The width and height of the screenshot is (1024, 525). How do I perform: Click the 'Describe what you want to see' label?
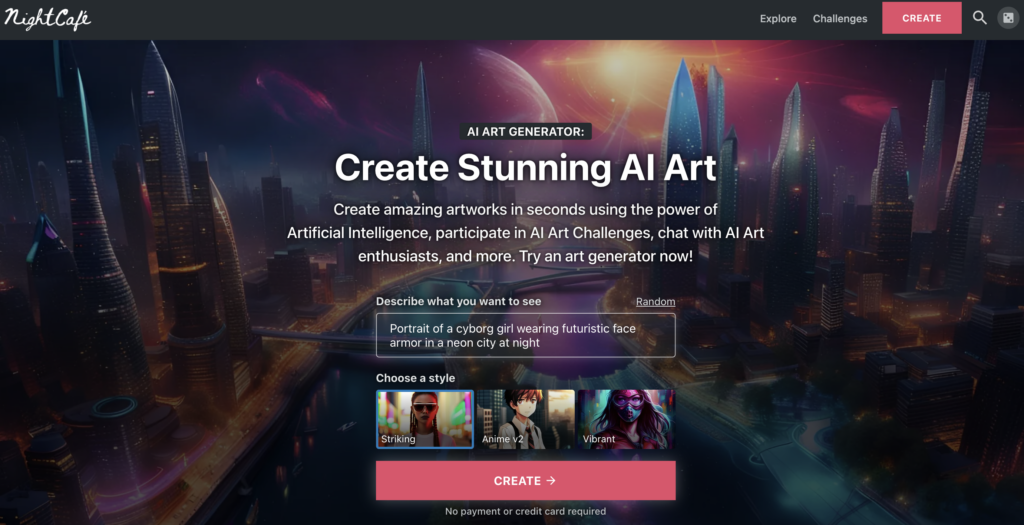(x=458, y=302)
